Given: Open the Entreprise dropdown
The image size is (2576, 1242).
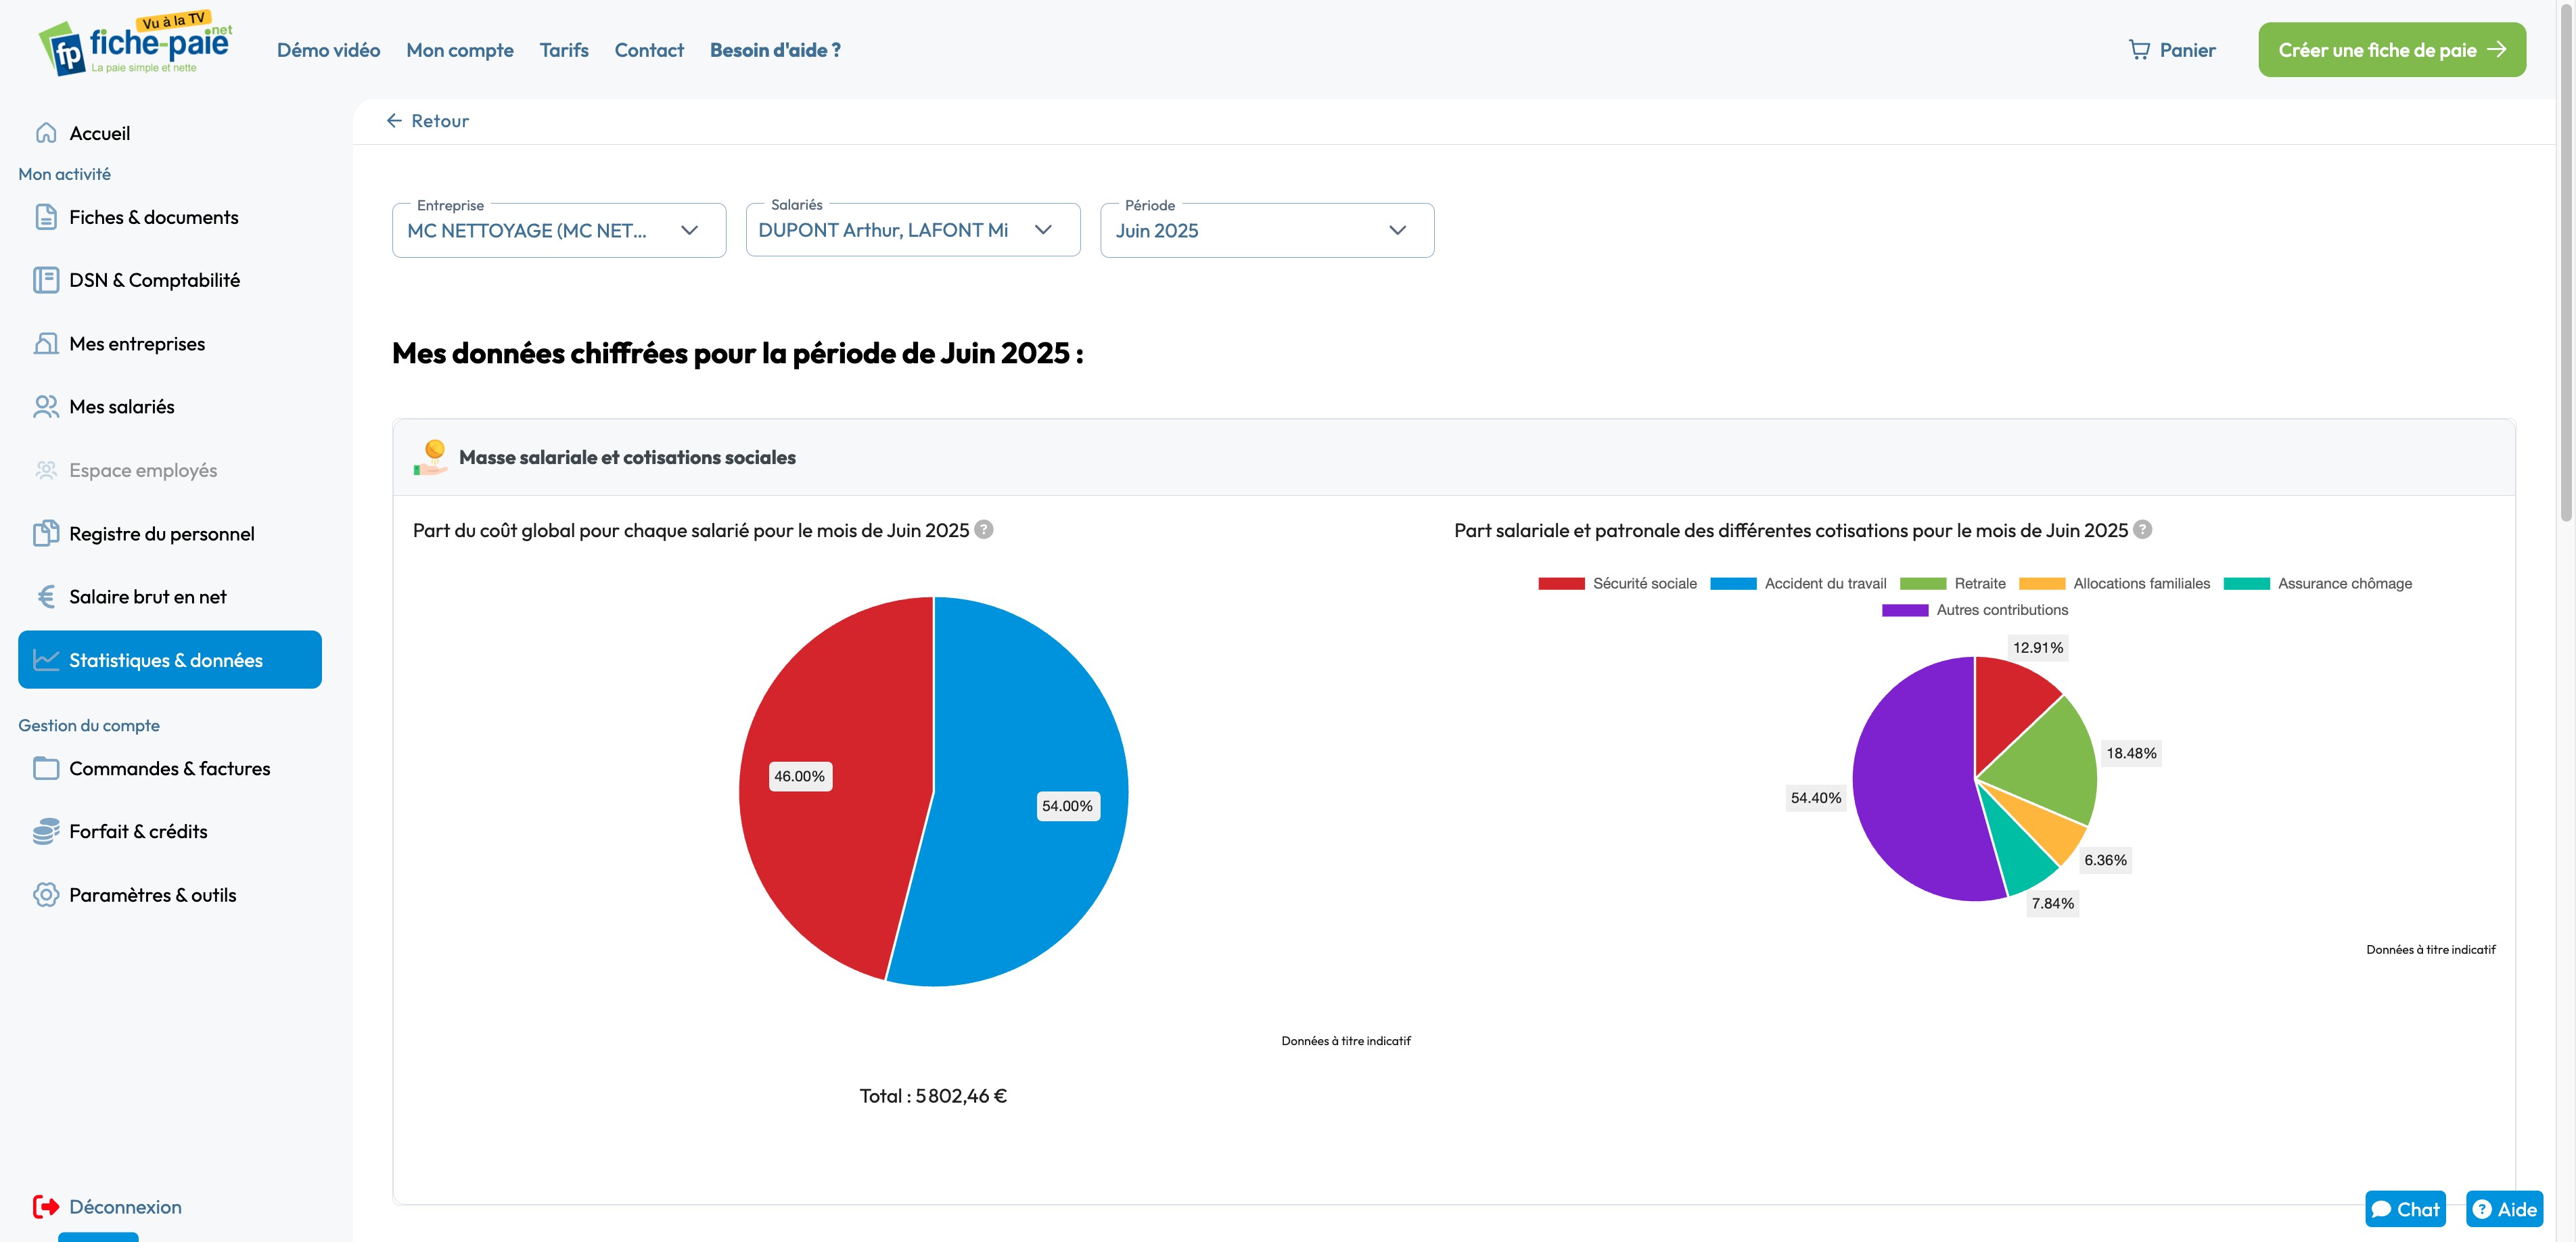Looking at the screenshot, I should pyautogui.click(x=559, y=231).
